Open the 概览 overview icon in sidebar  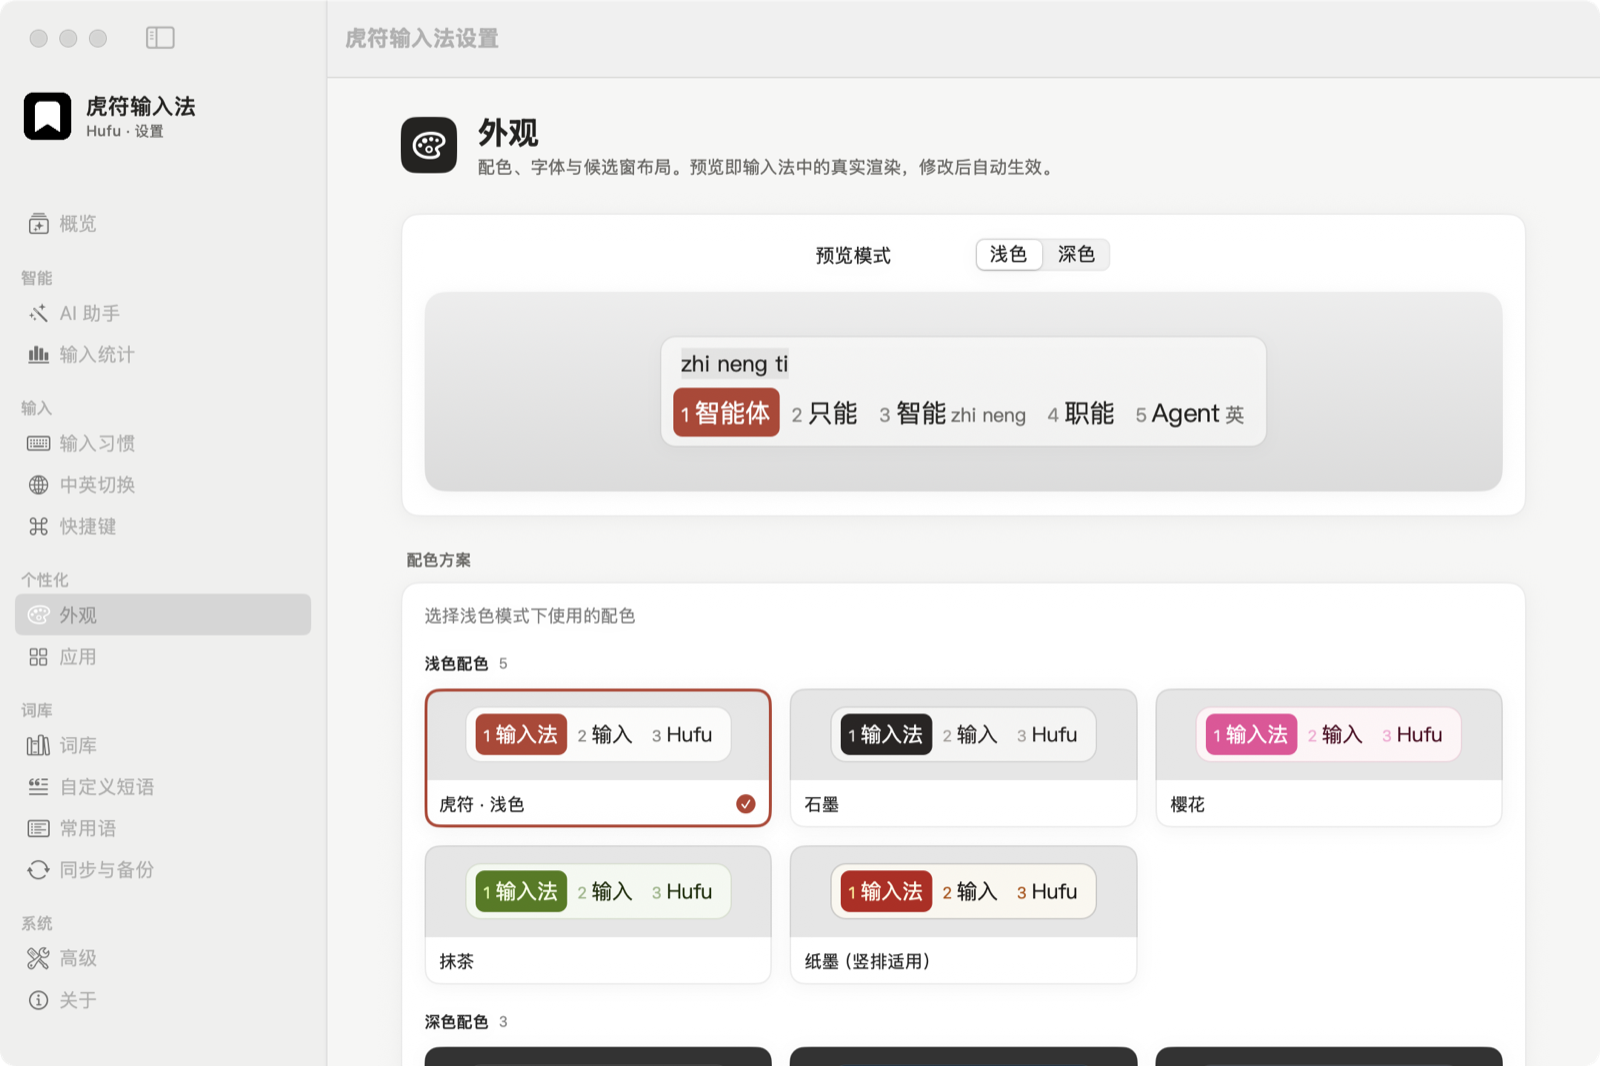click(x=39, y=224)
